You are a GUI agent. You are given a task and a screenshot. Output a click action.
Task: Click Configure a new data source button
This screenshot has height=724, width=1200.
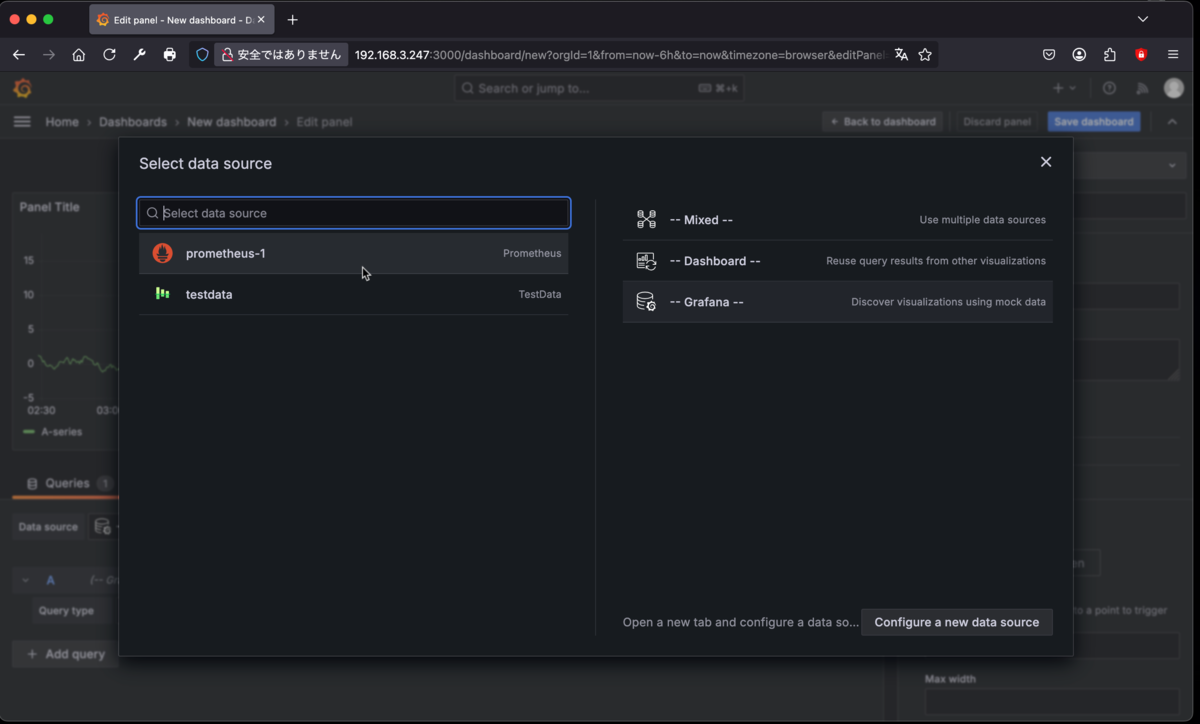pos(956,622)
